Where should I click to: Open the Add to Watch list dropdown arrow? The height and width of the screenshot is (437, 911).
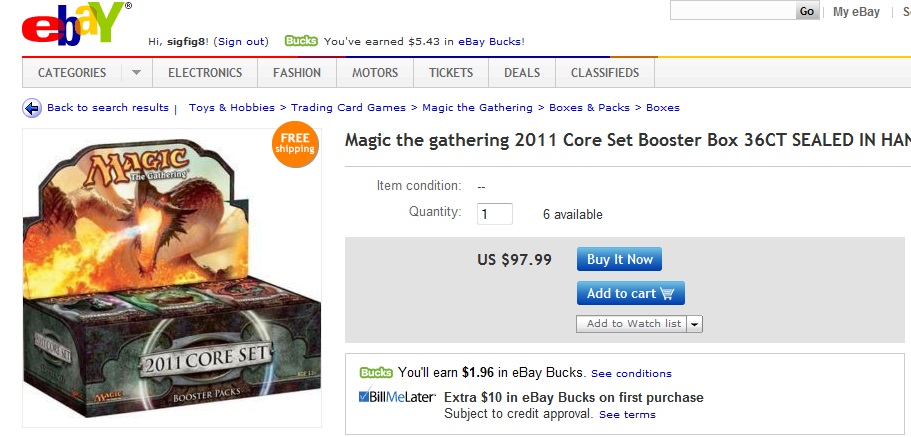tap(695, 324)
